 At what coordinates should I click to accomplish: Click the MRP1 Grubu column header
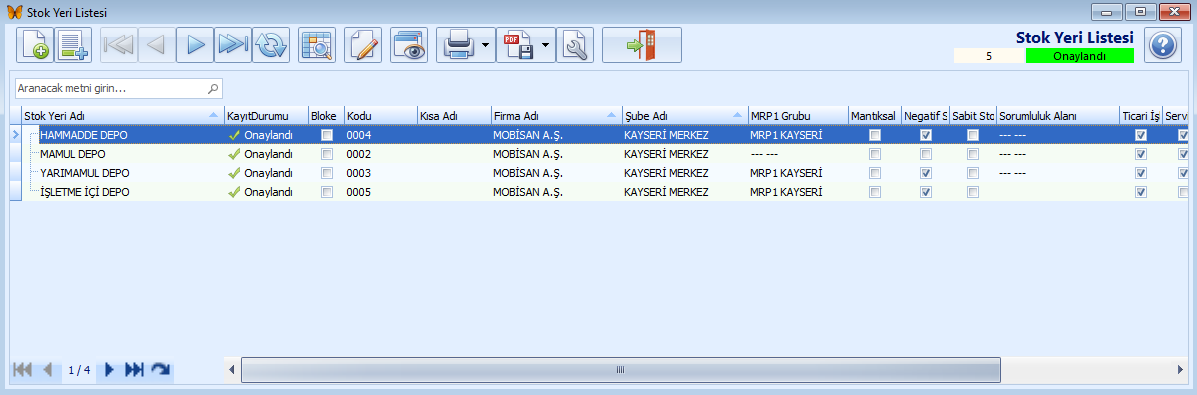pos(798,115)
